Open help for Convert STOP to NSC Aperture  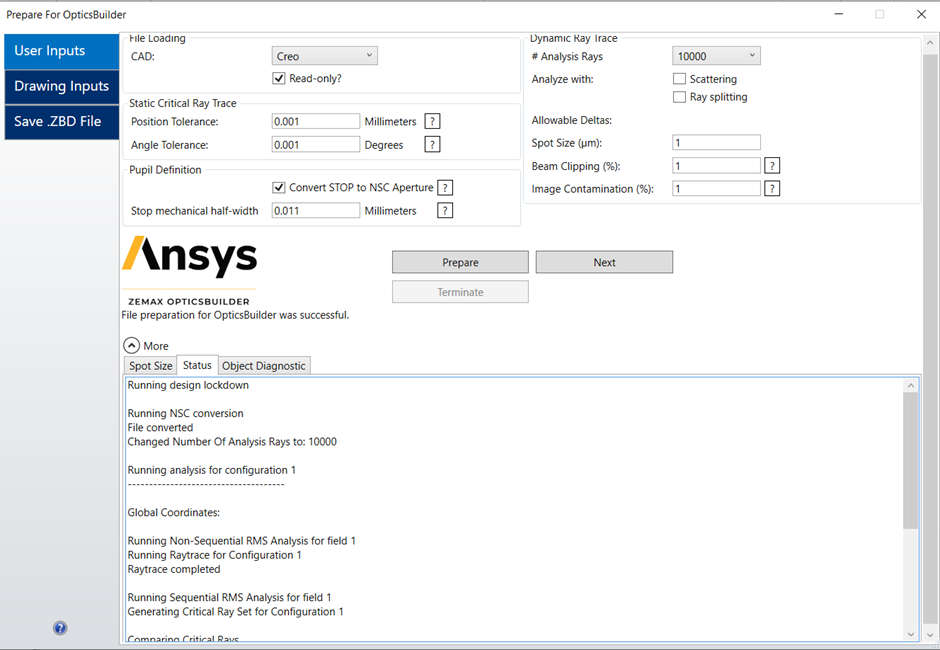[x=445, y=187]
